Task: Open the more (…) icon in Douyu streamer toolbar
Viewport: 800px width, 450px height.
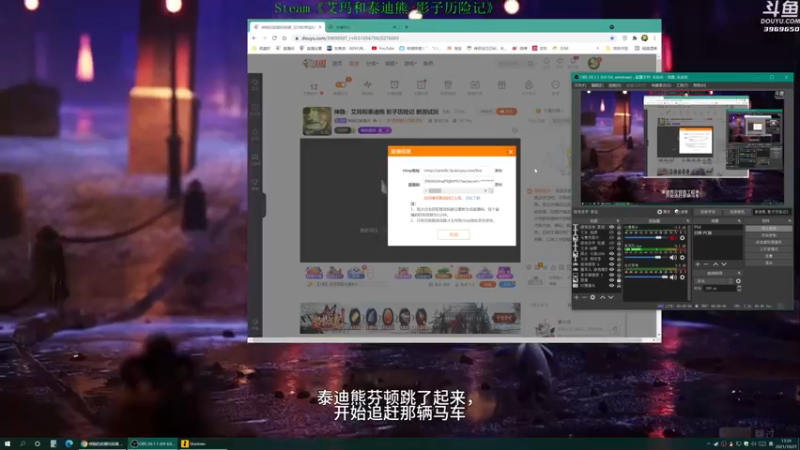Action: pyautogui.click(x=556, y=85)
